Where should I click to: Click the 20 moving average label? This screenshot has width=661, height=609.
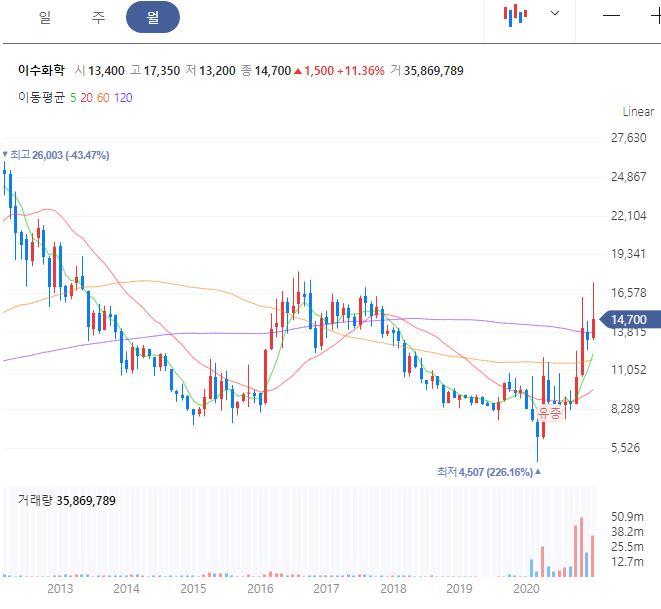click(86, 98)
